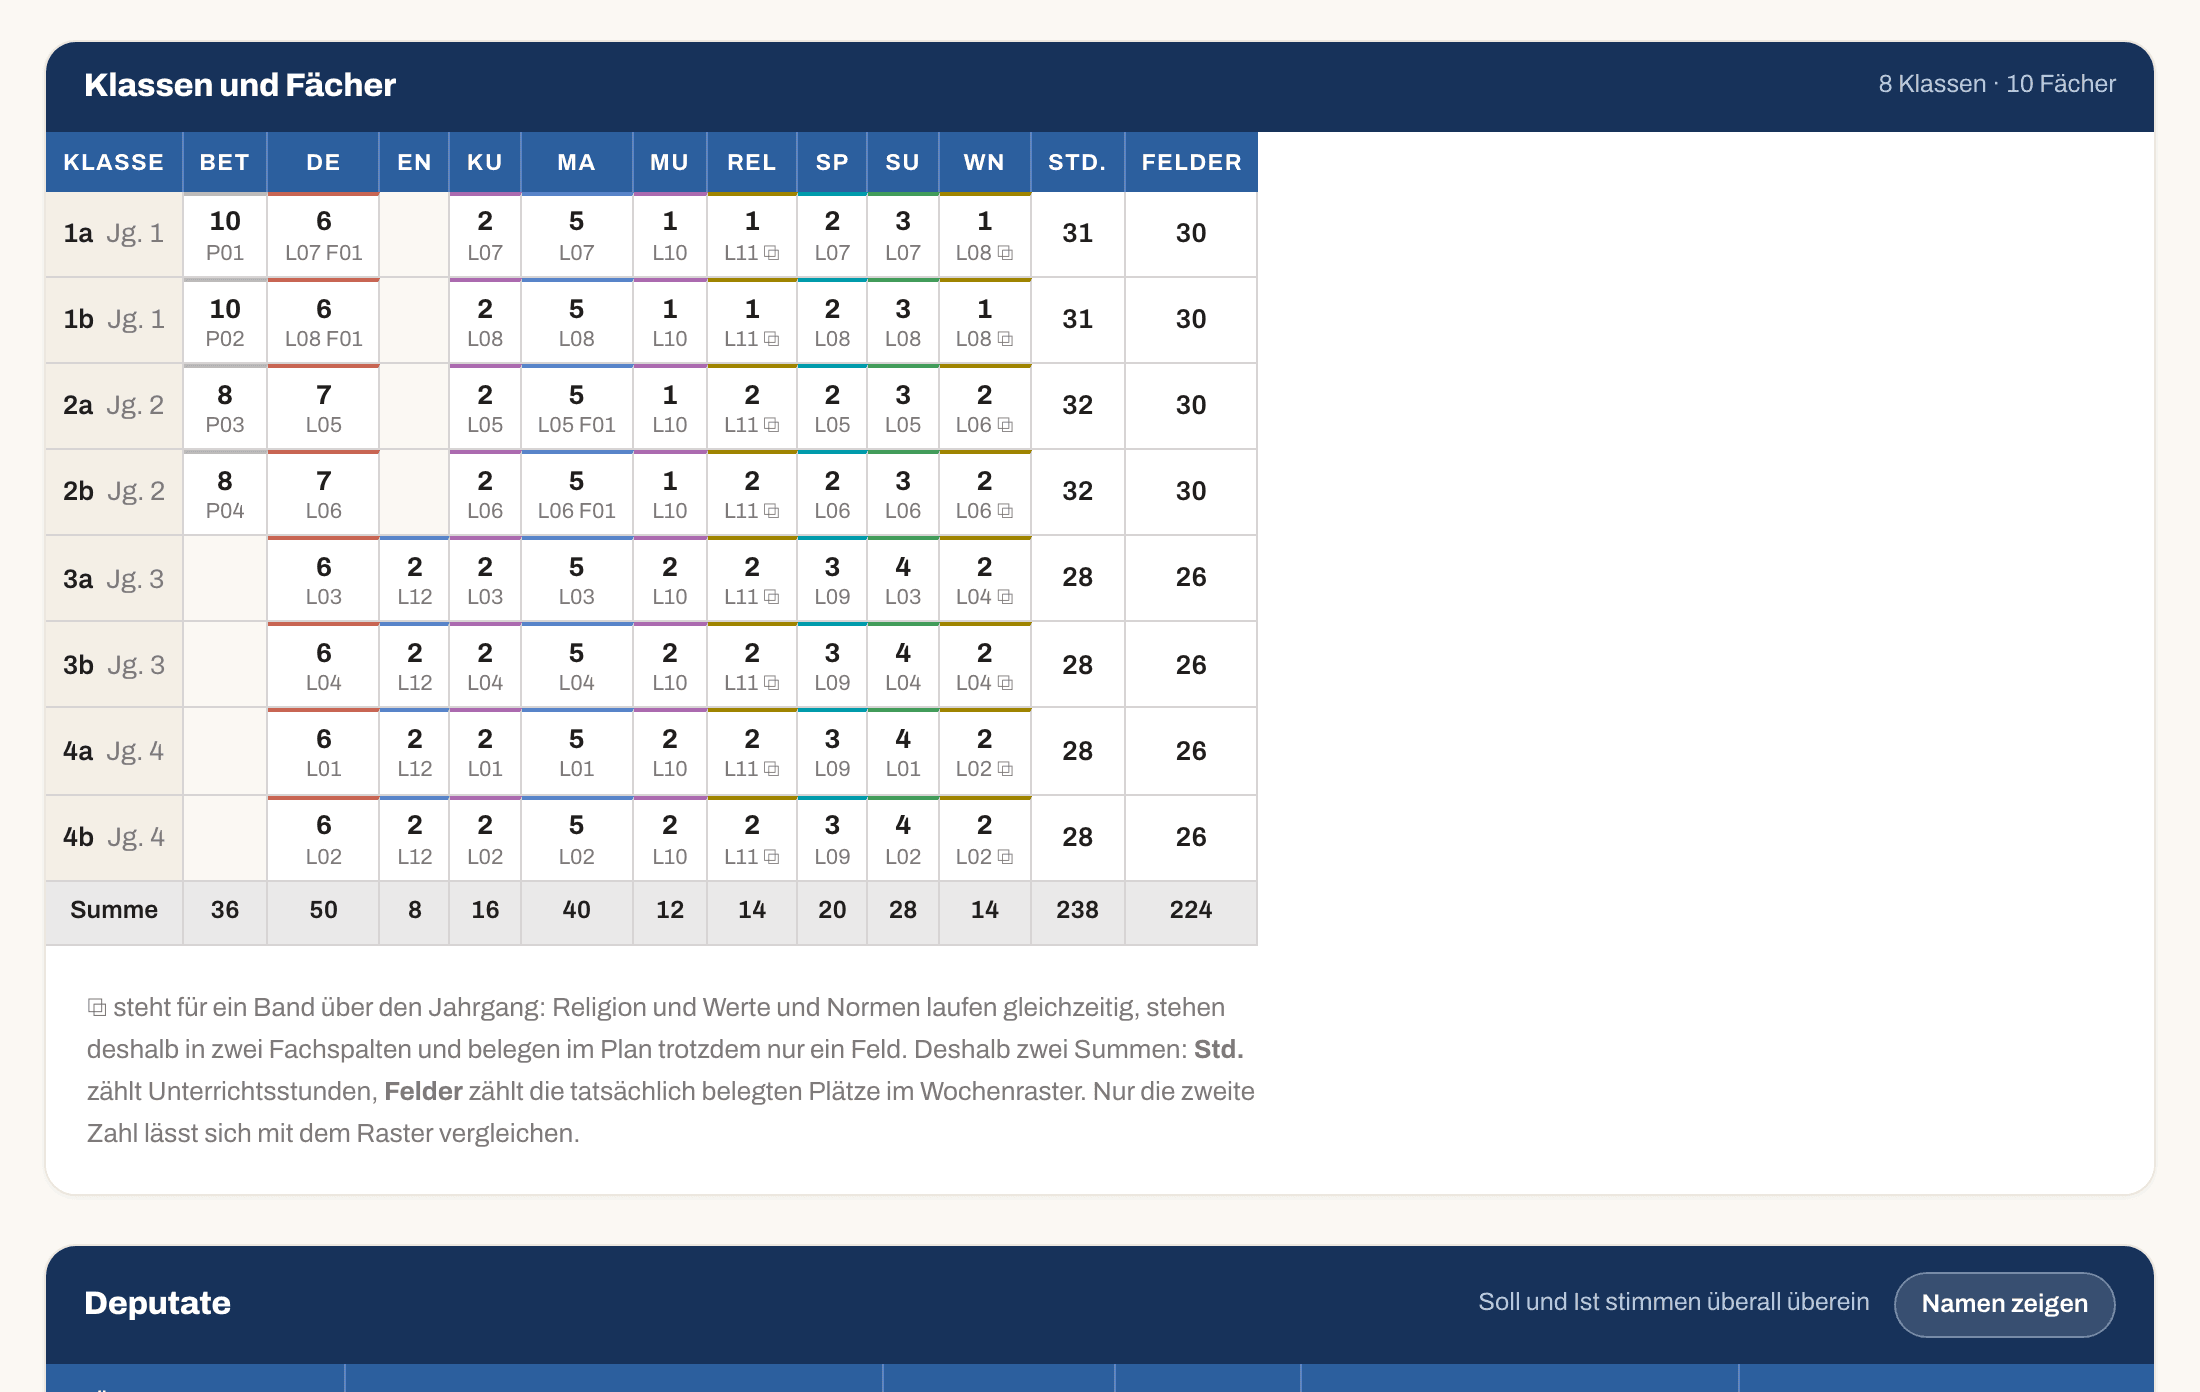
Task: Select the MA column header
Action: (576, 162)
